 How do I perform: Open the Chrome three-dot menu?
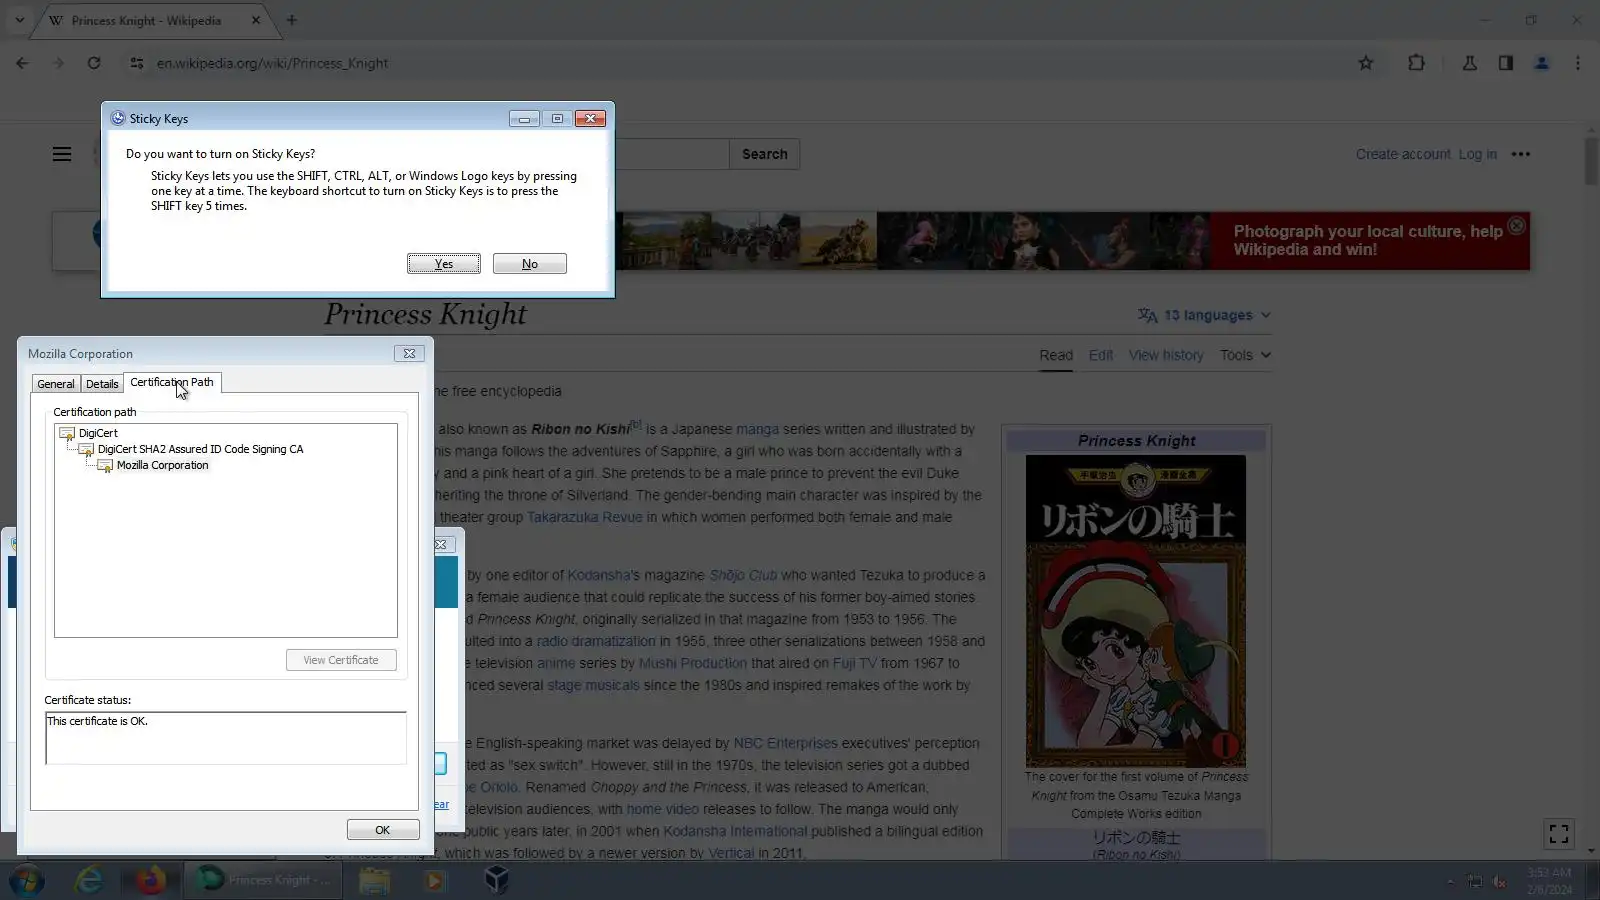(1578, 63)
